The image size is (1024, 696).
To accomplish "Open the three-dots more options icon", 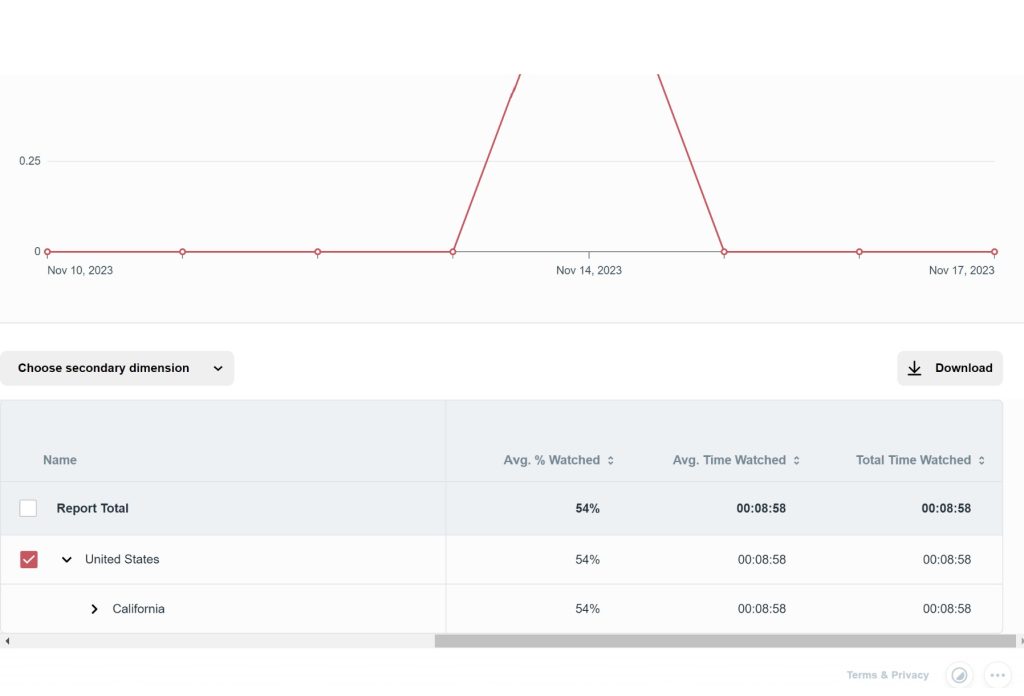I will (x=997, y=675).
